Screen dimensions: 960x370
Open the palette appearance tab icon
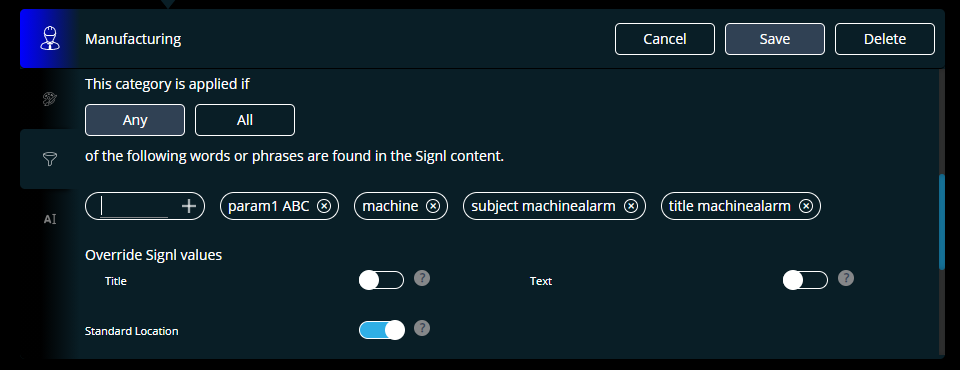(50, 99)
